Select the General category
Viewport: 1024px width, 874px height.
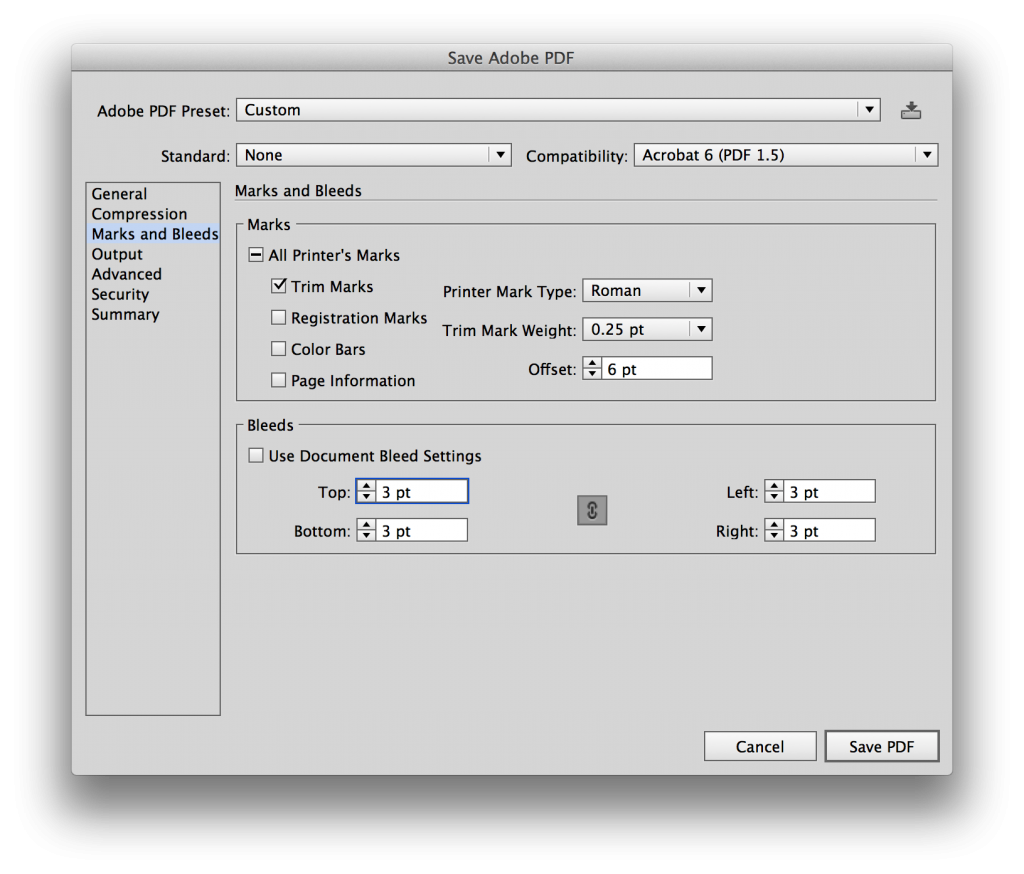coord(153,194)
